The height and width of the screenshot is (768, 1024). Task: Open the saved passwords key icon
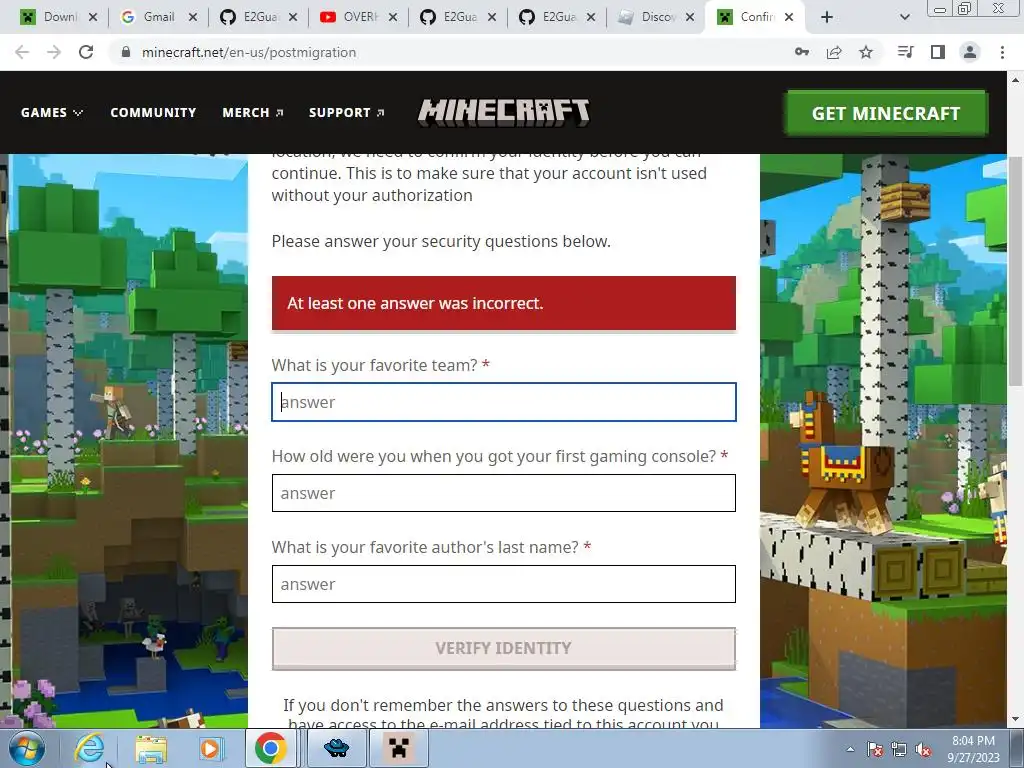click(x=802, y=52)
